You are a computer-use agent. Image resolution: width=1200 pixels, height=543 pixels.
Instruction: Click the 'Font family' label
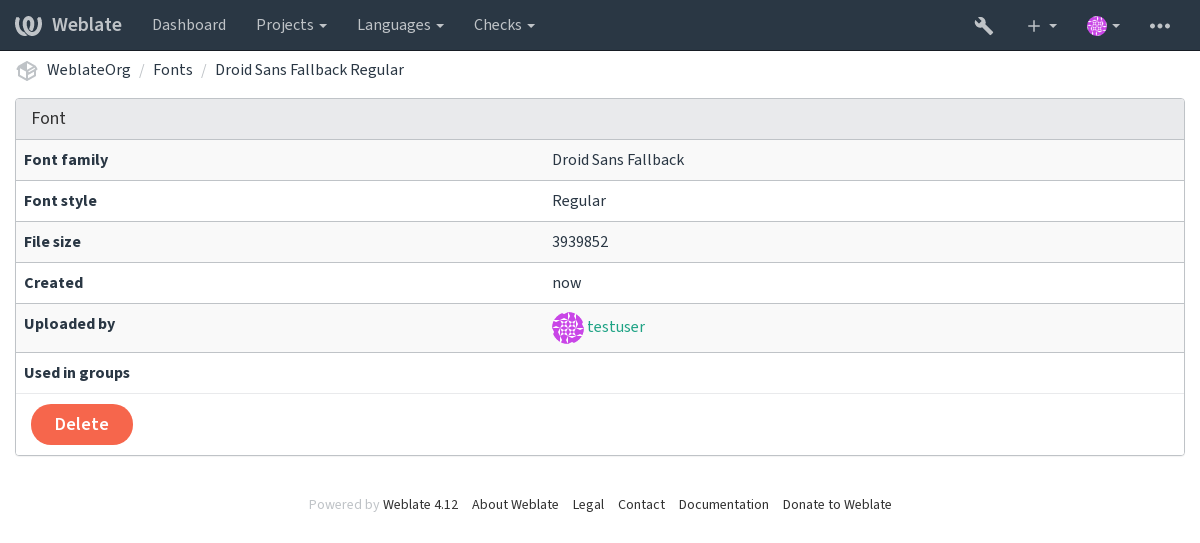[66, 160]
